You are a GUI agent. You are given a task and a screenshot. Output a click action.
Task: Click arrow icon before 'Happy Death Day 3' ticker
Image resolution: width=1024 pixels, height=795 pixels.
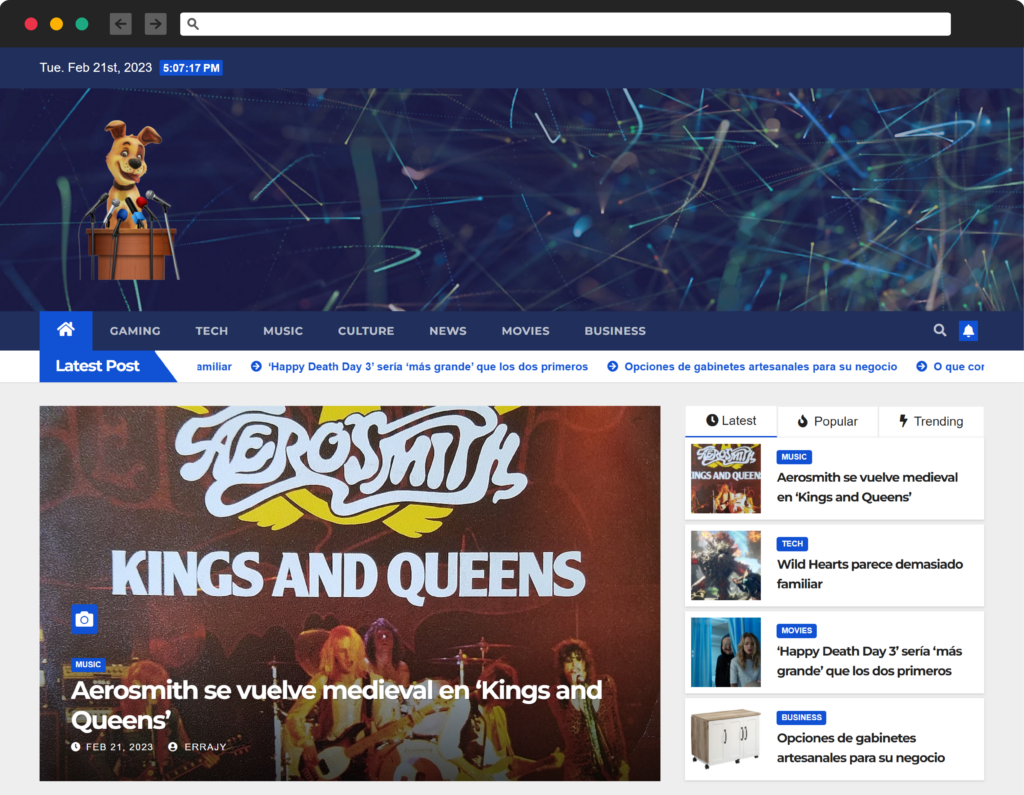click(257, 366)
